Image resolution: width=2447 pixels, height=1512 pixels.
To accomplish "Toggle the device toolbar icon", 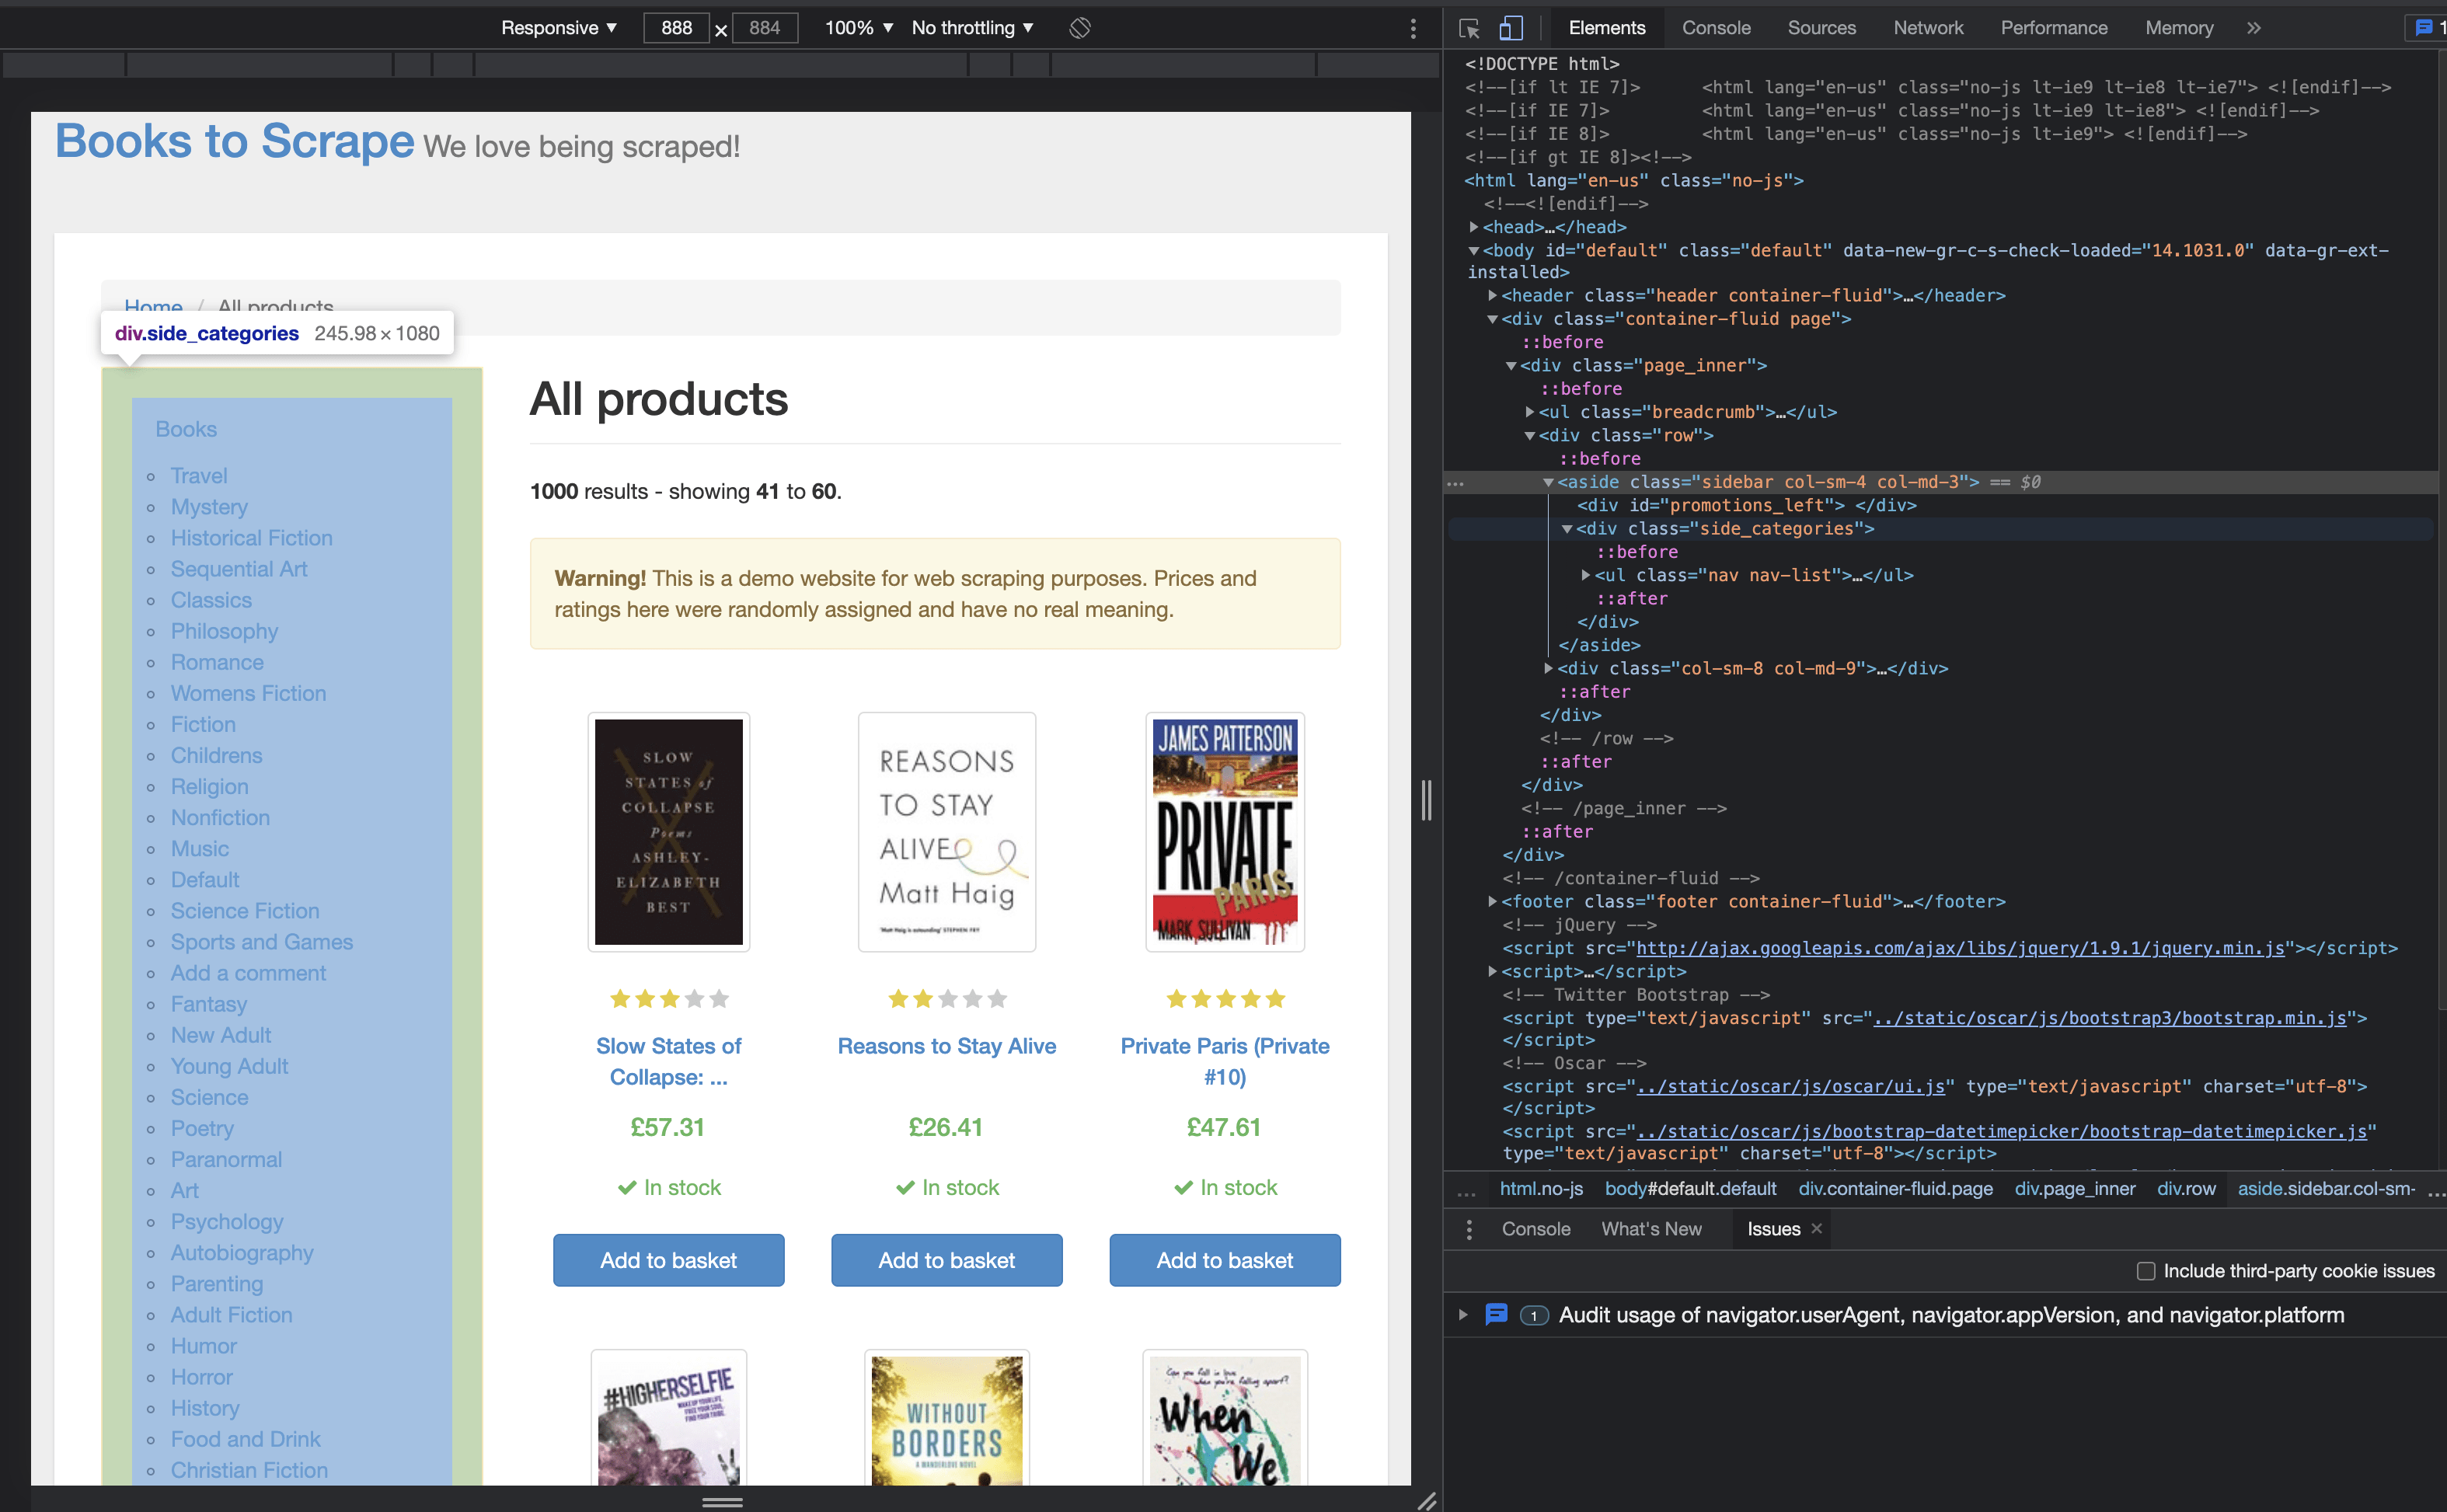I will click(x=1511, y=28).
